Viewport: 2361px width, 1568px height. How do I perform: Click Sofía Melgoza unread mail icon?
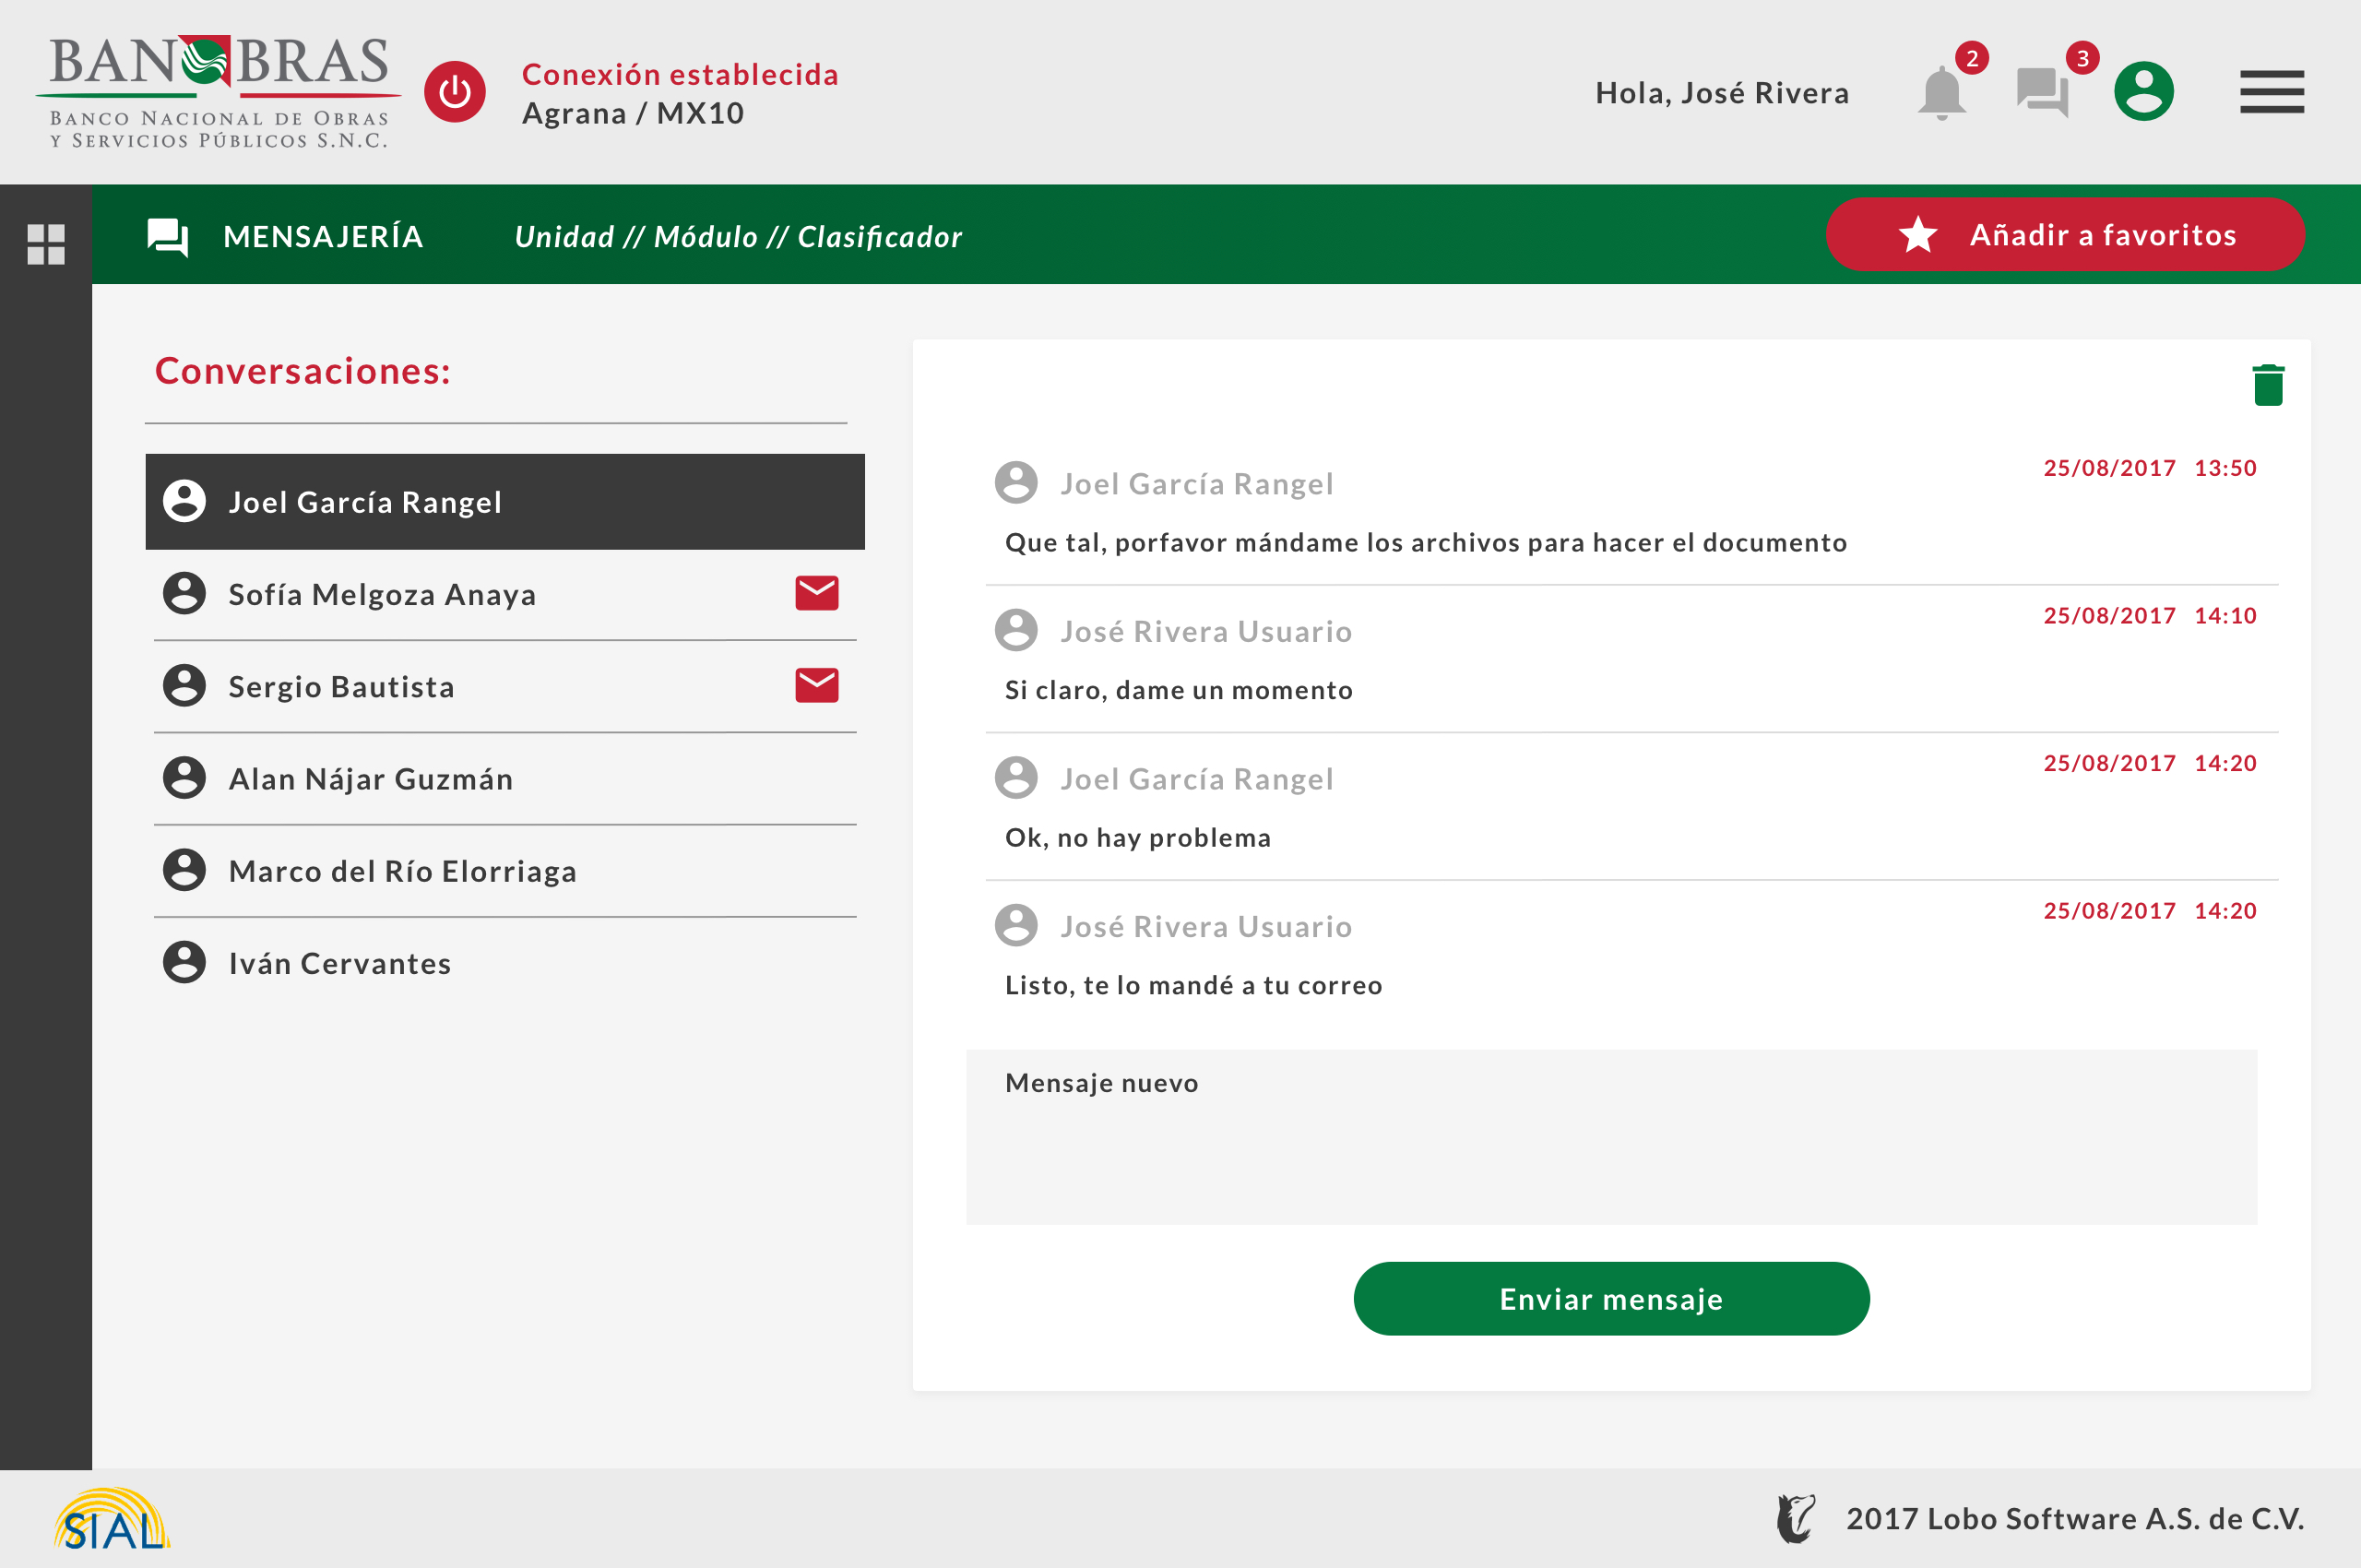816,593
